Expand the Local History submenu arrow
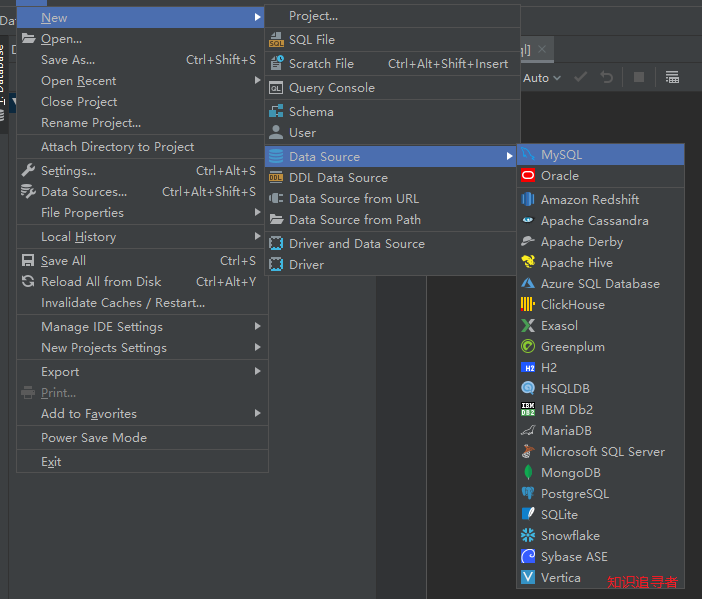 257,236
